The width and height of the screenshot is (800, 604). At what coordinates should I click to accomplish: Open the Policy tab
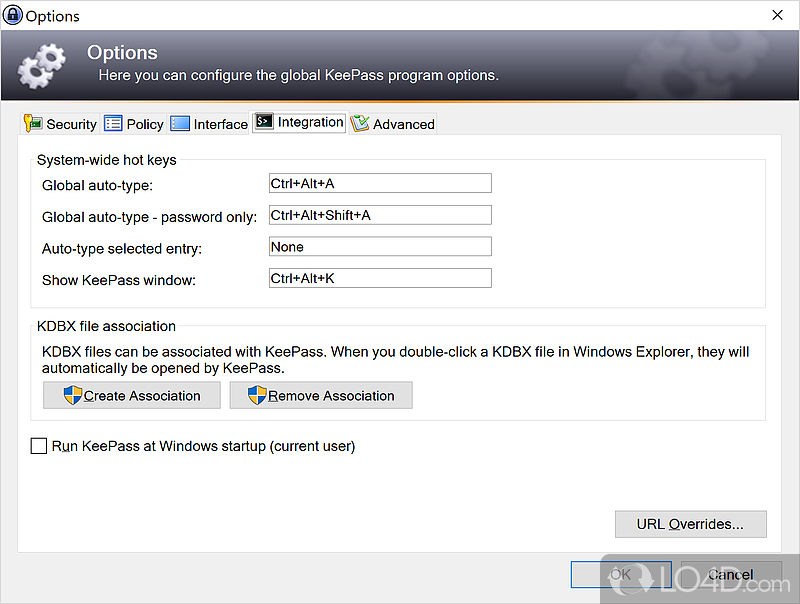[x=134, y=124]
